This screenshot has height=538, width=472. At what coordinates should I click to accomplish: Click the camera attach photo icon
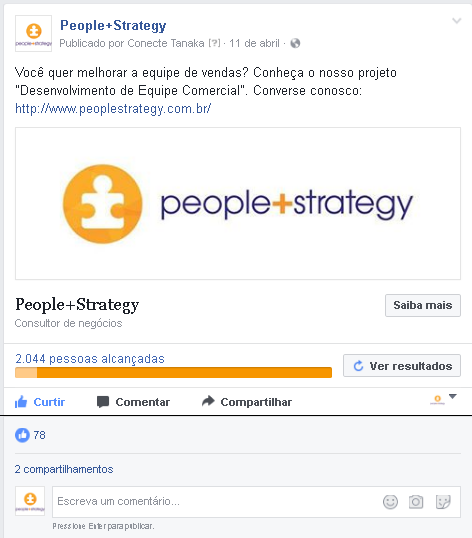[x=416, y=502]
